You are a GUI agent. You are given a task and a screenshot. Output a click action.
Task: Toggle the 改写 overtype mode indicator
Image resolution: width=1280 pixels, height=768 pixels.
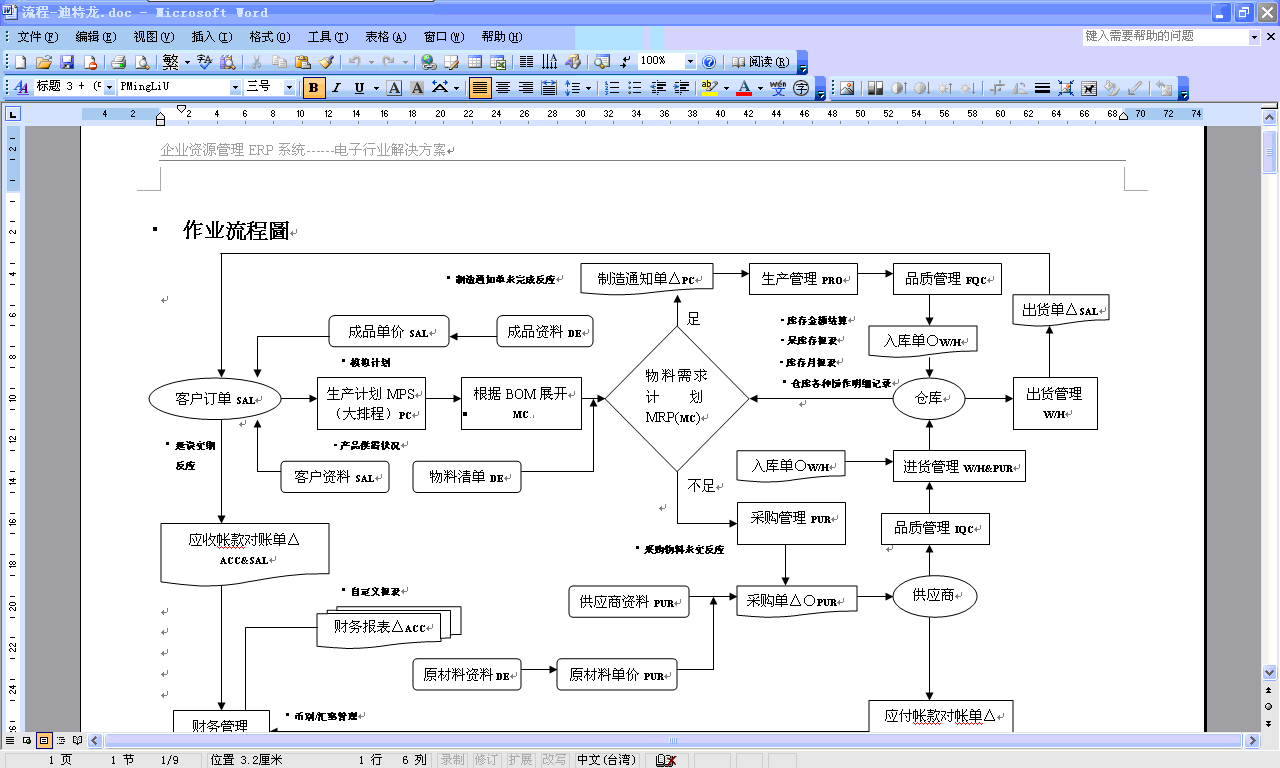point(553,760)
